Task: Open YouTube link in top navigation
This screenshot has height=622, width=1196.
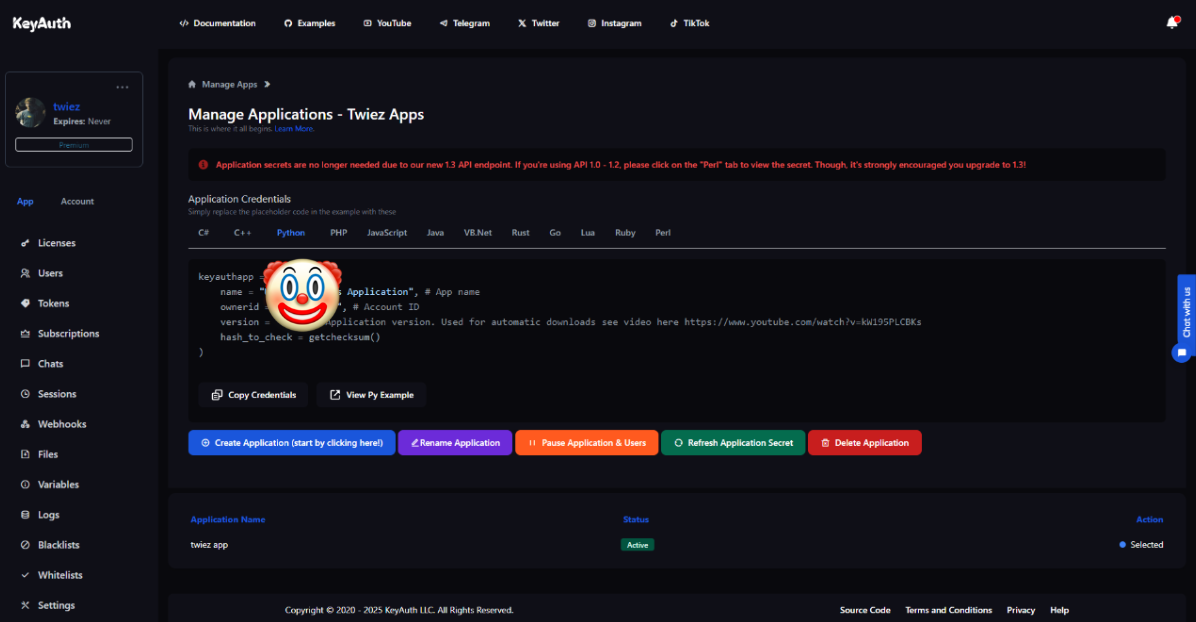Action: tap(387, 24)
